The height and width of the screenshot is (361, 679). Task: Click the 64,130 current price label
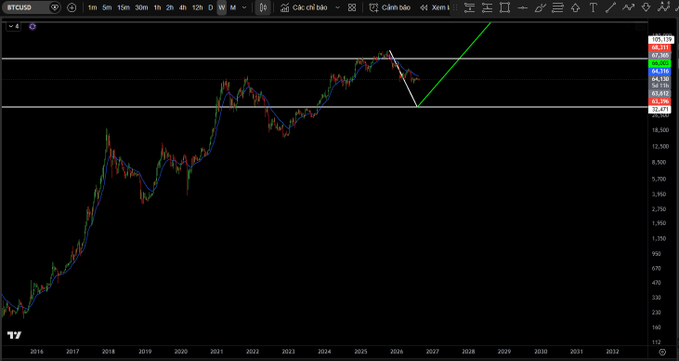(x=660, y=79)
